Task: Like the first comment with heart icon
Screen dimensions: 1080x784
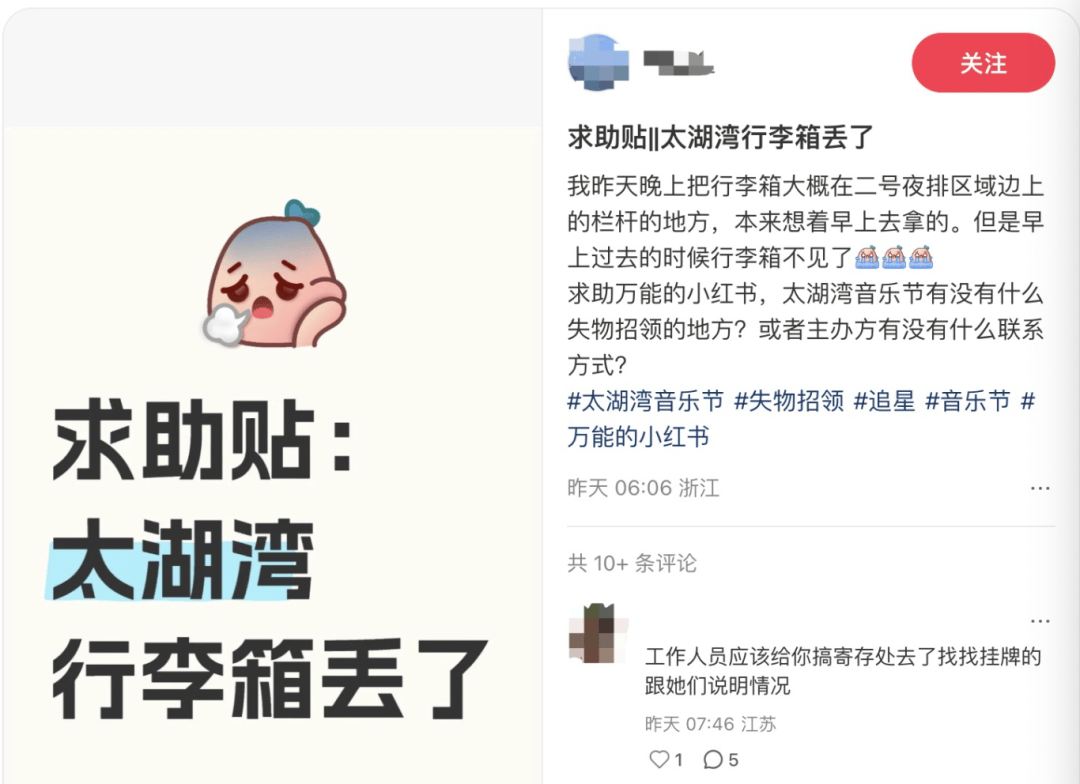Action: (659, 759)
